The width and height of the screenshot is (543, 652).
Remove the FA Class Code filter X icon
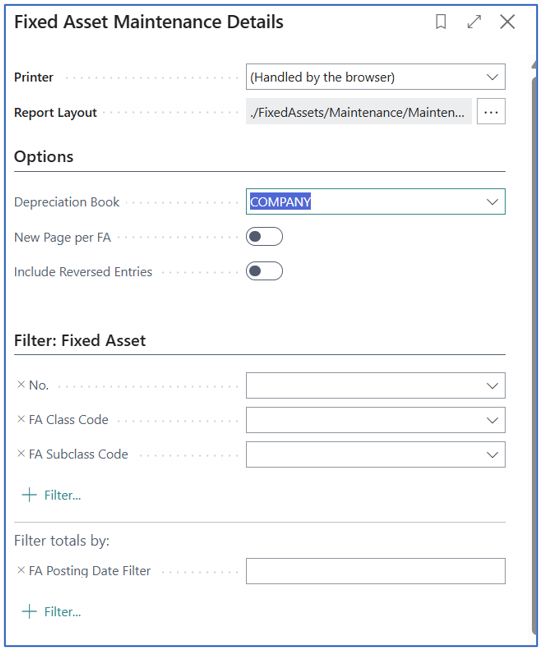[x=21, y=419]
